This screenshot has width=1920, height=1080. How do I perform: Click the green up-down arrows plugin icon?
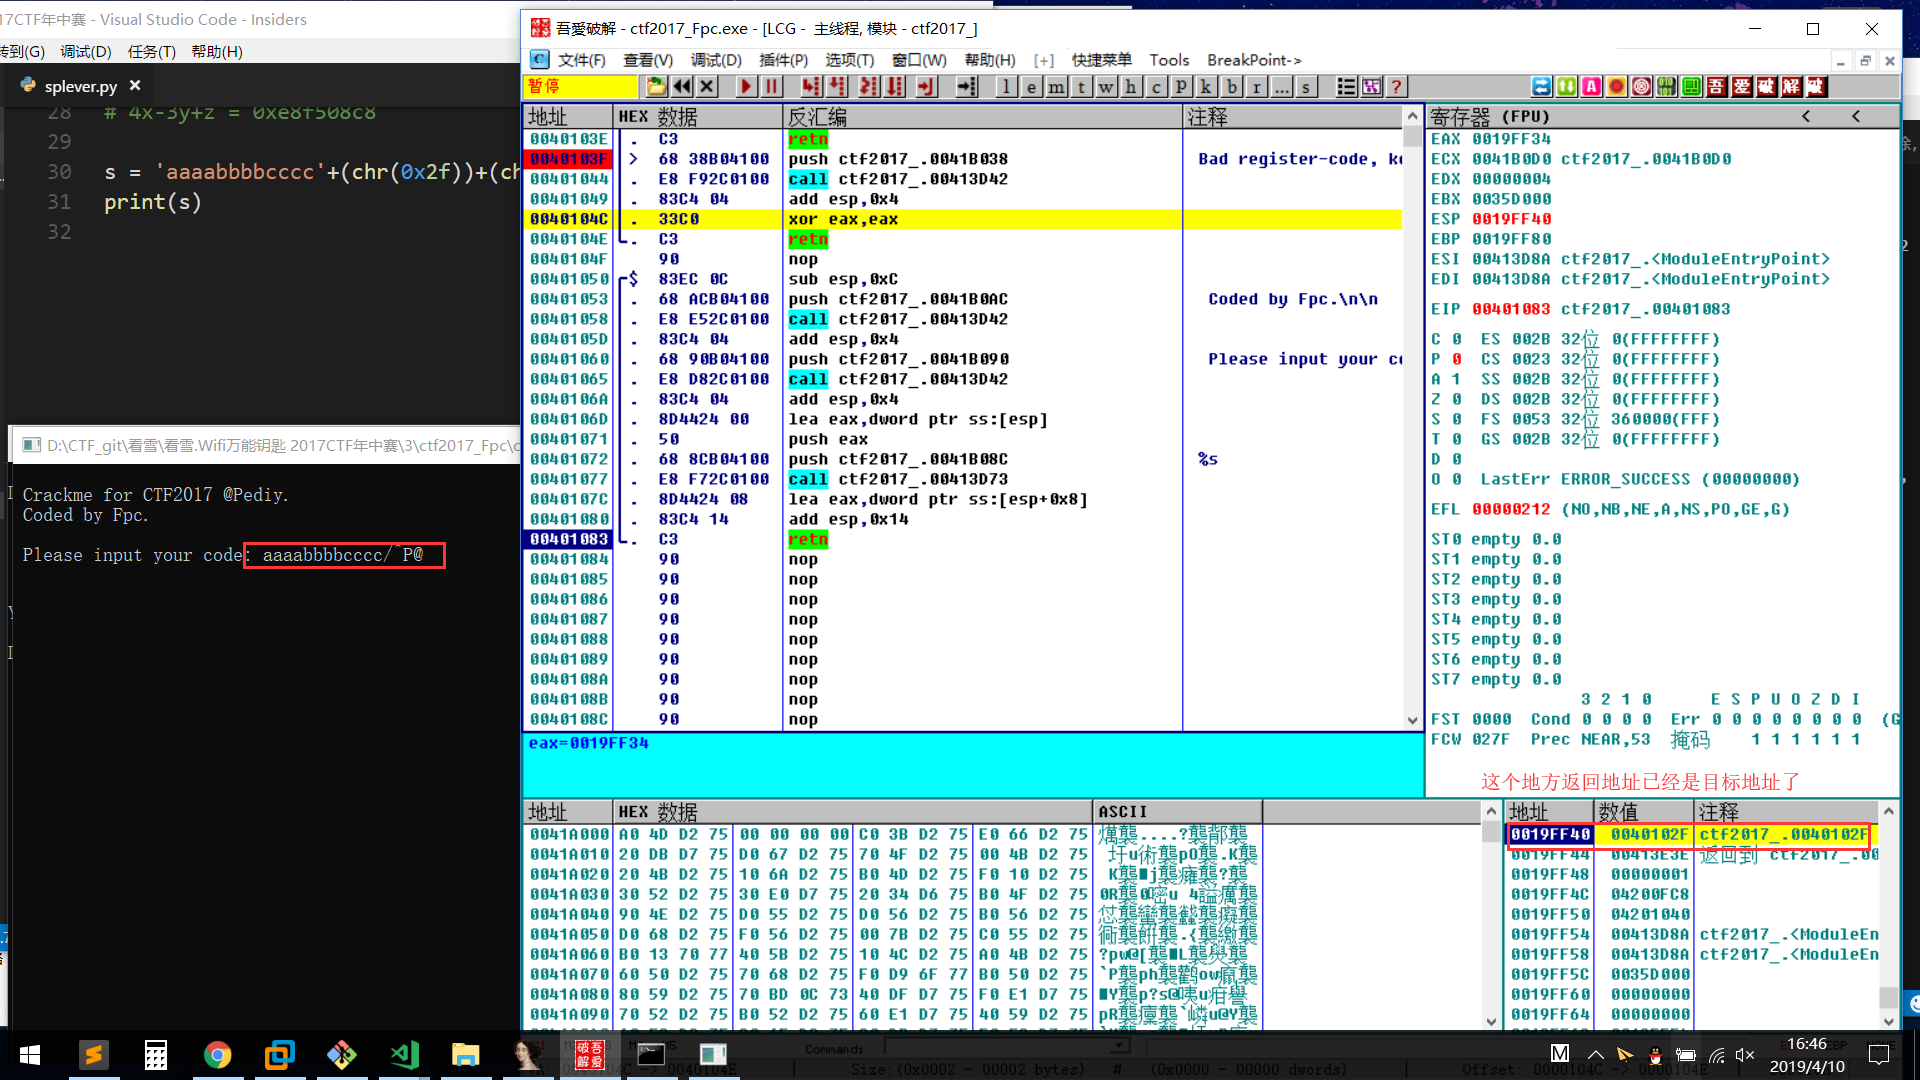tap(1566, 87)
